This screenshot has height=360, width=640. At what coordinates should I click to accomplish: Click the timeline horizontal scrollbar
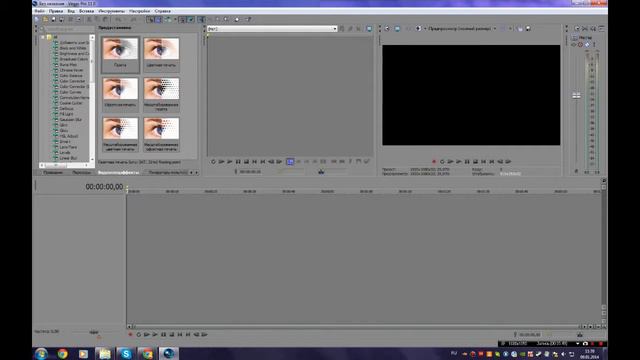coord(356,327)
